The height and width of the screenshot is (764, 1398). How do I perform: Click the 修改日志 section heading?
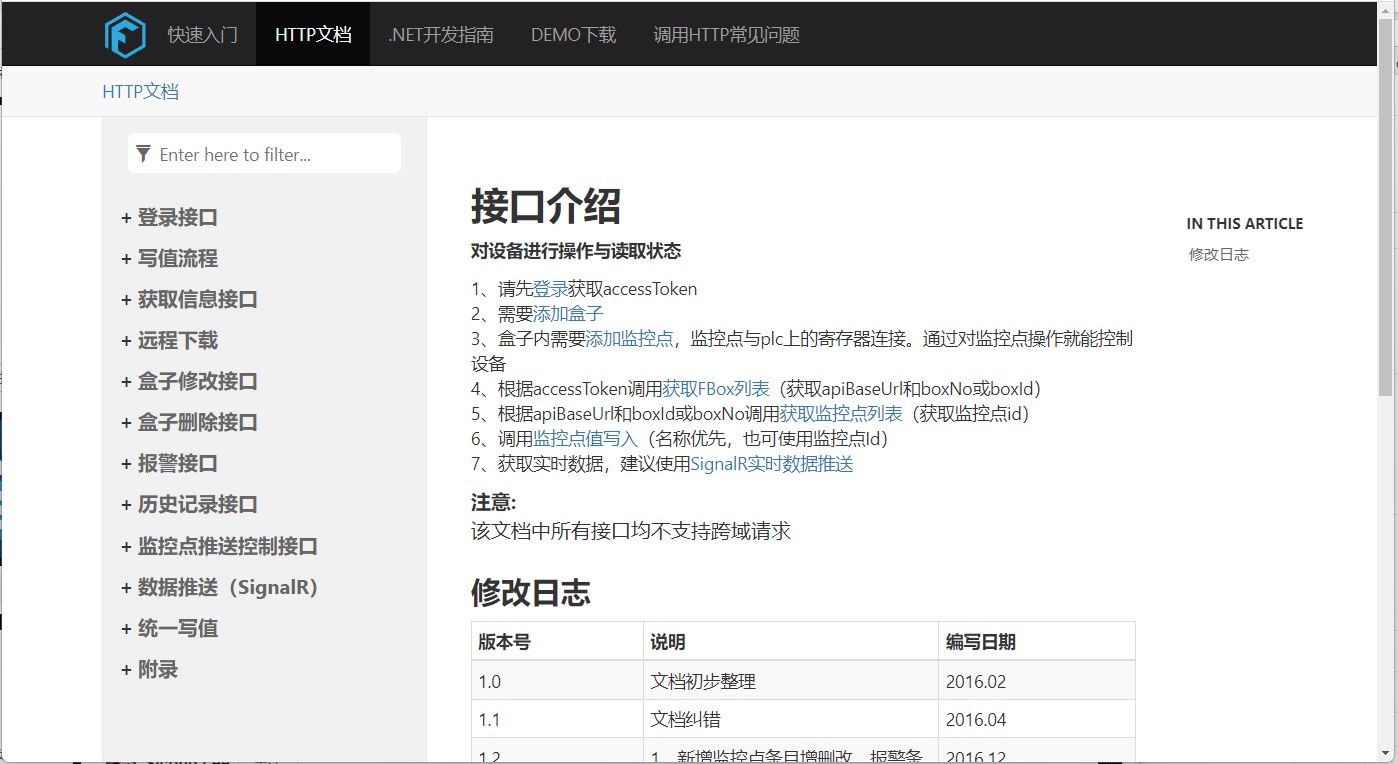tap(531, 592)
